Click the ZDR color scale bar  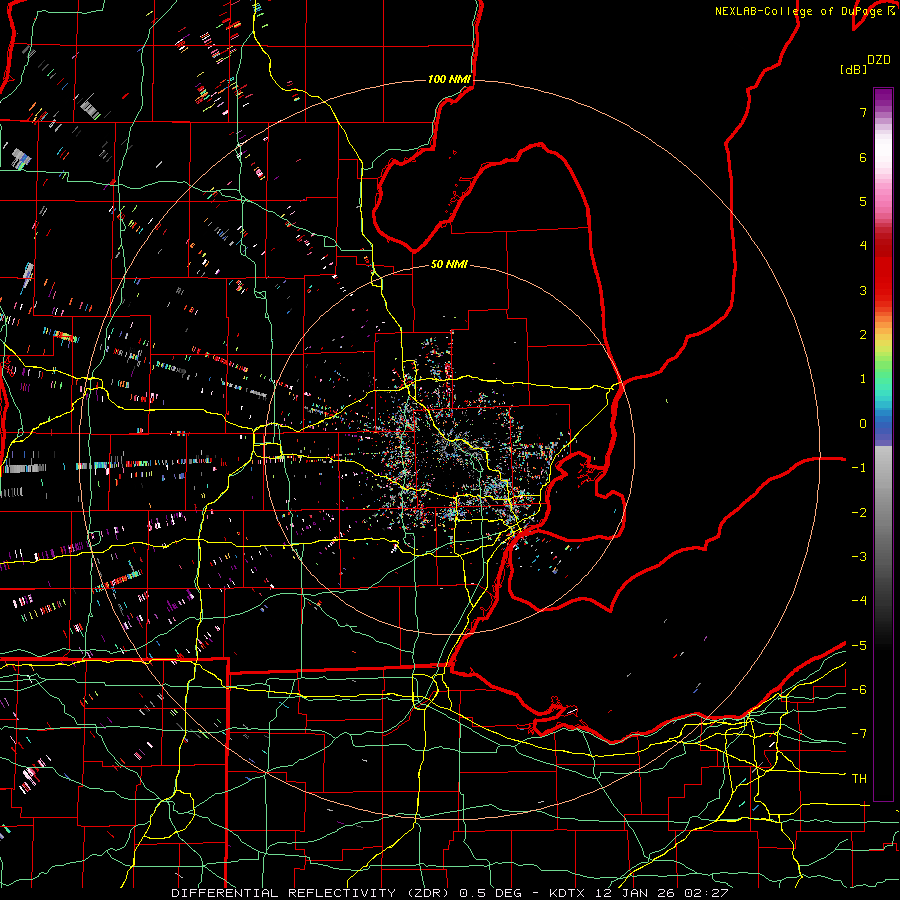click(883, 444)
